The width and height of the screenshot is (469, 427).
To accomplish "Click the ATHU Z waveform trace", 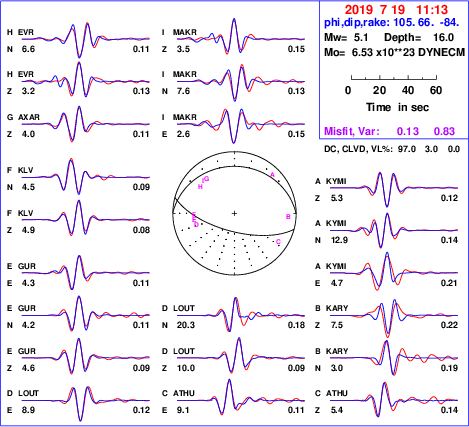I will [x=394, y=400].
